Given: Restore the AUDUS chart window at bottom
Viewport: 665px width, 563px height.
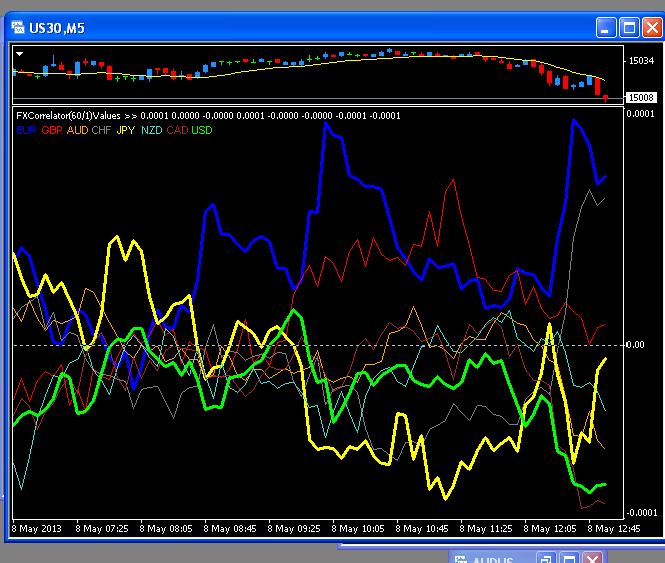Looking at the screenshot, I should pyautogui.click(x=547, y=558).
